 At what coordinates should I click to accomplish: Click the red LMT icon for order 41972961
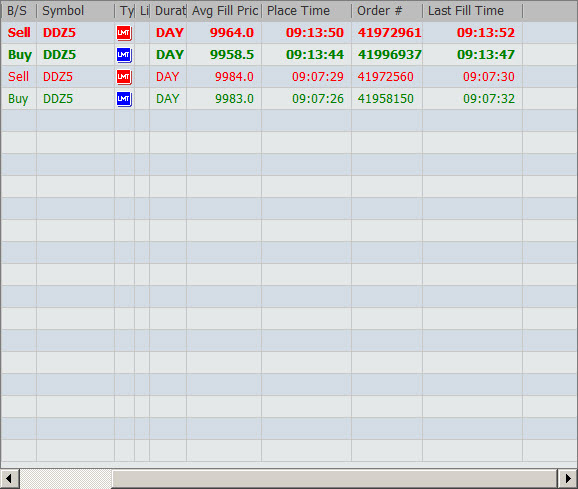[124, 33]
